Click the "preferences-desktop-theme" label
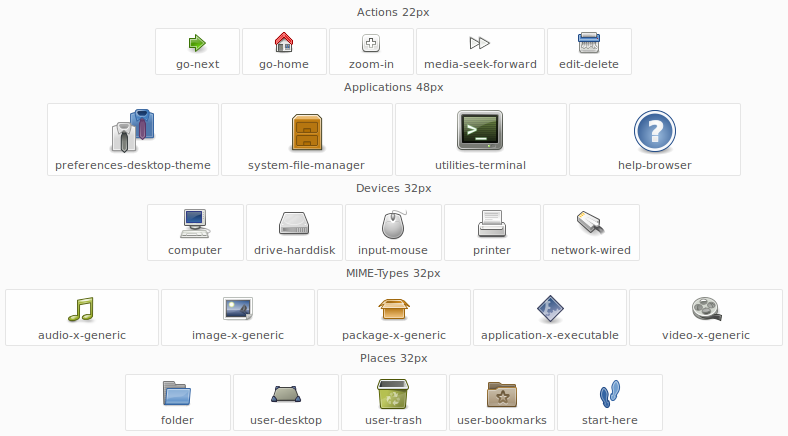Screen dimensions: 788x436 coord(133,165)
